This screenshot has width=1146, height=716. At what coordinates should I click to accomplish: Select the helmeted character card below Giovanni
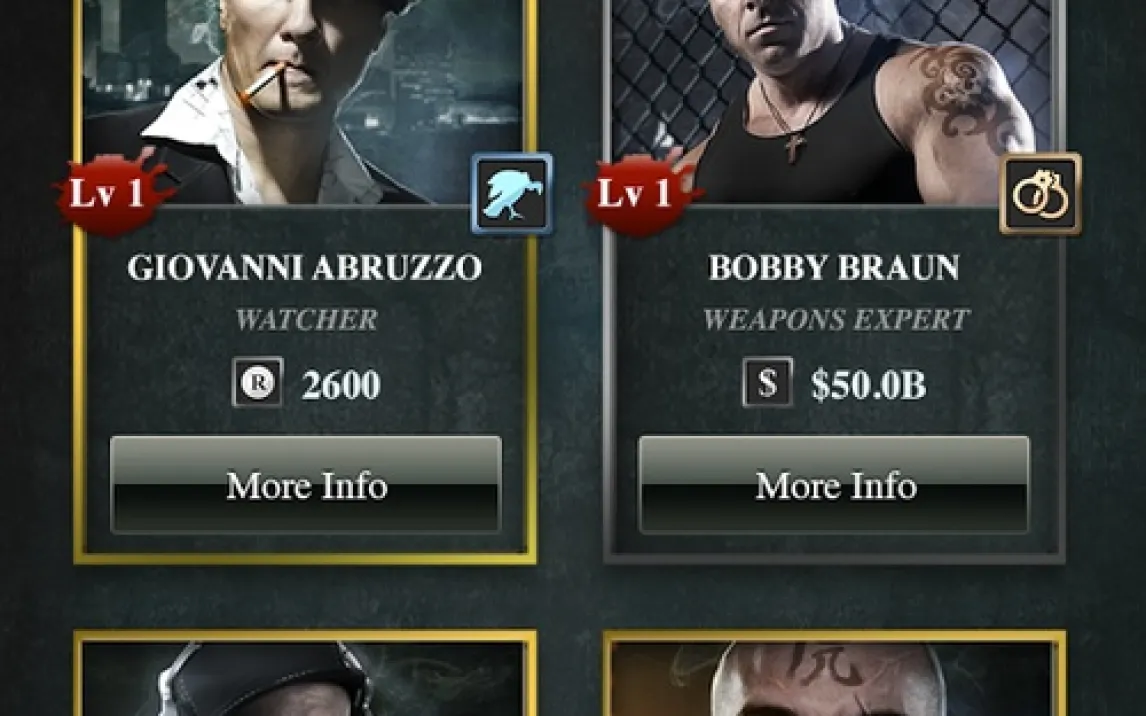pyautogui.click(x=305, y=673)
